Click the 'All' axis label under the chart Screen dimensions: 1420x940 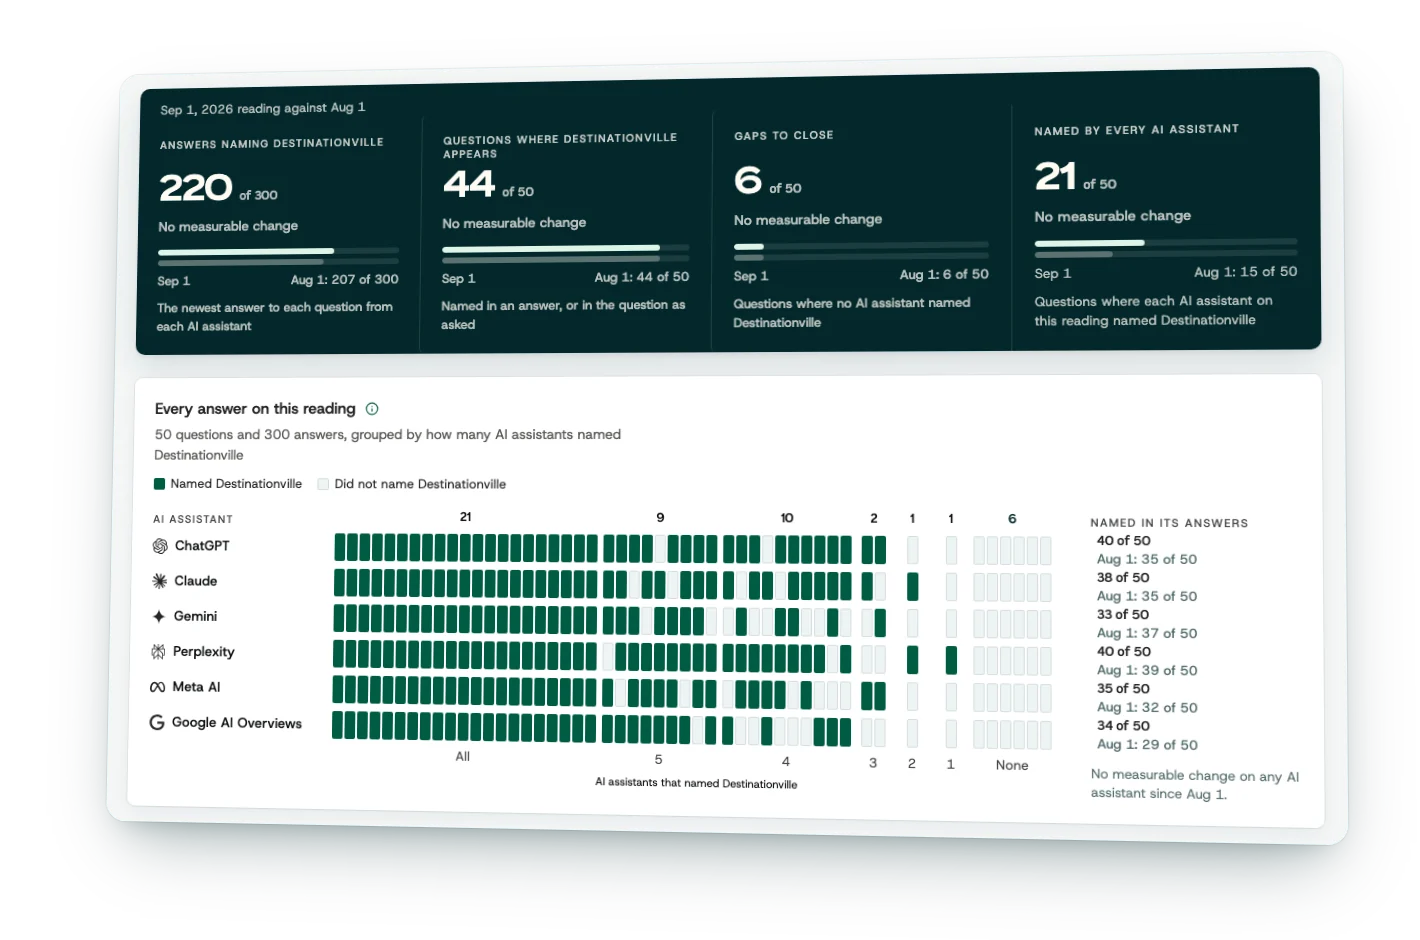[462, 757]
